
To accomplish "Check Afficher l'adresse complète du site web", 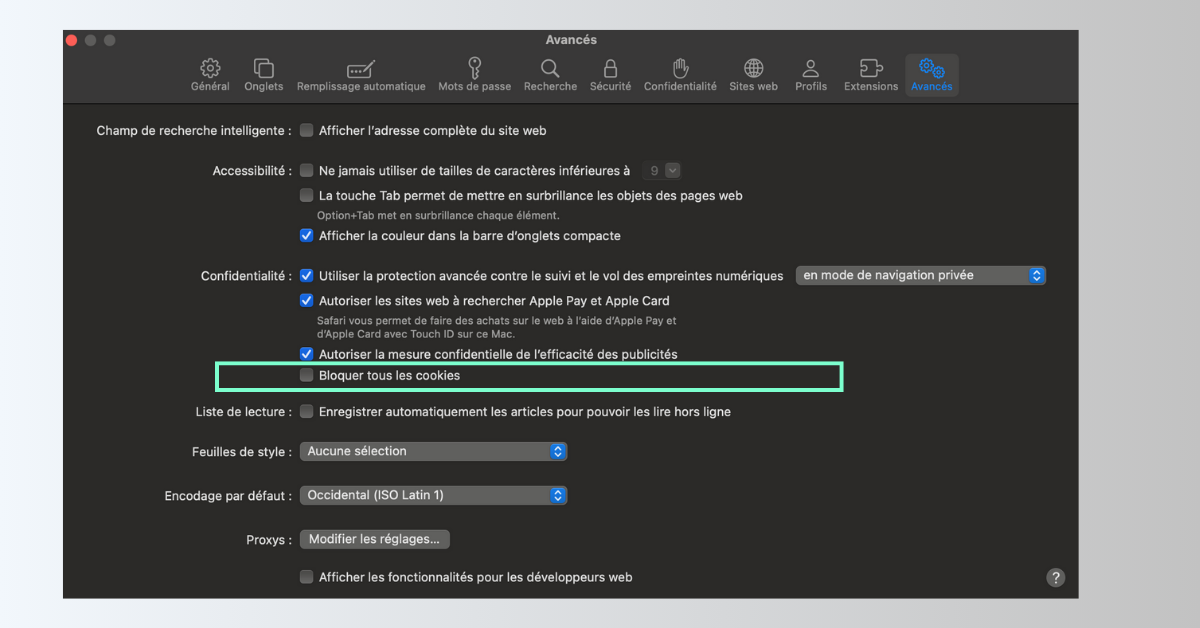I will pyautogui.click(x=306, y=130).
